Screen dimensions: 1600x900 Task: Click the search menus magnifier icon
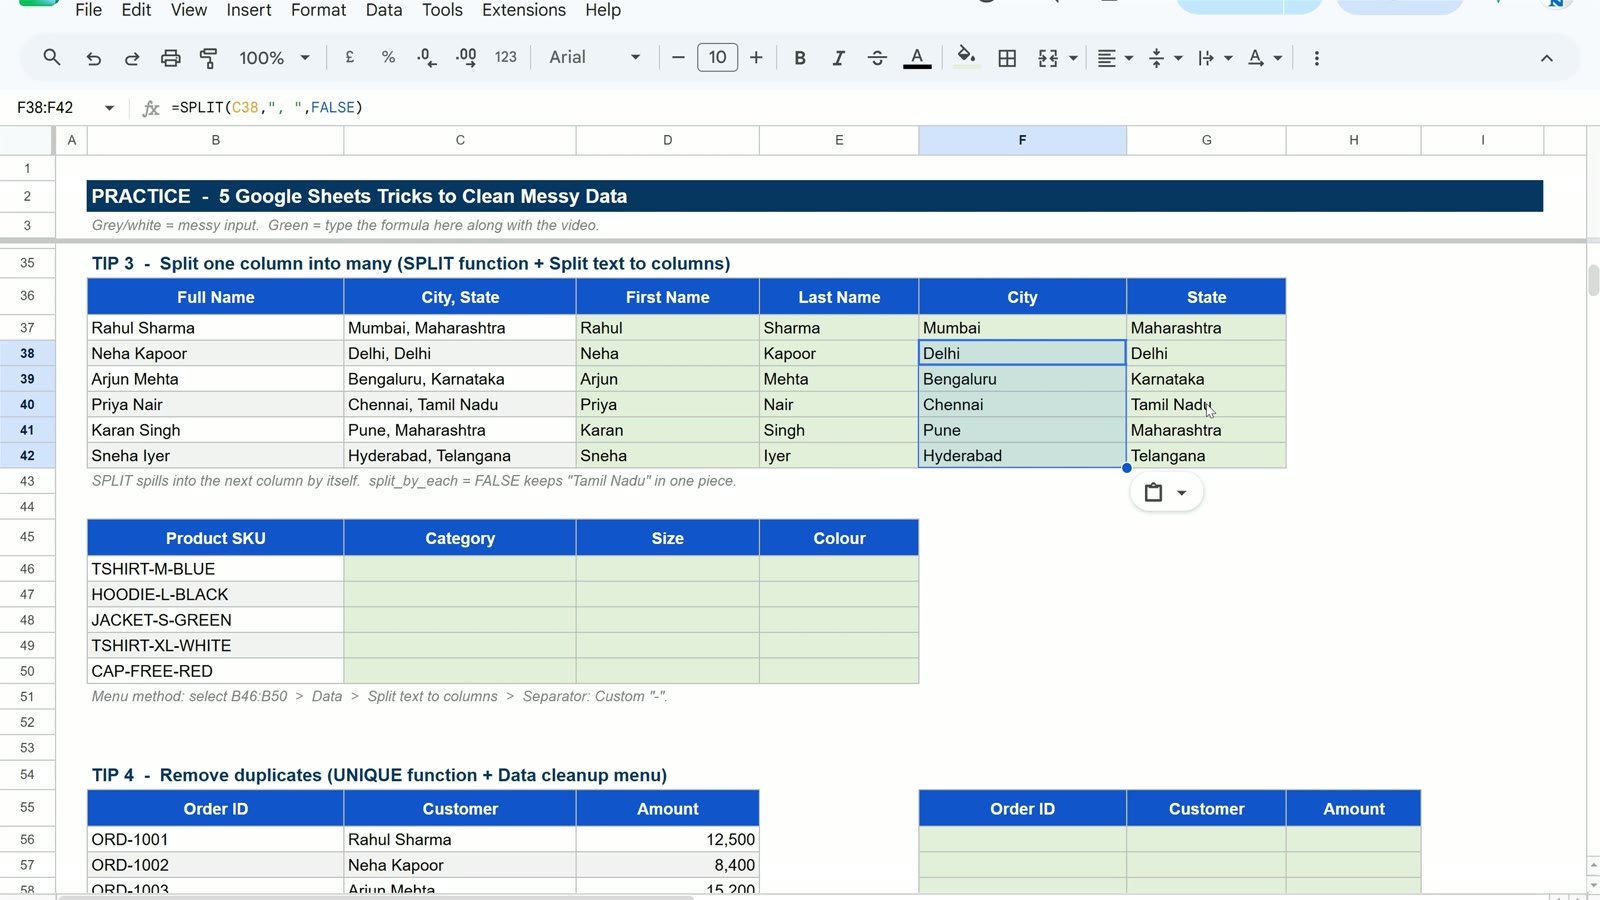click(52, 58)
